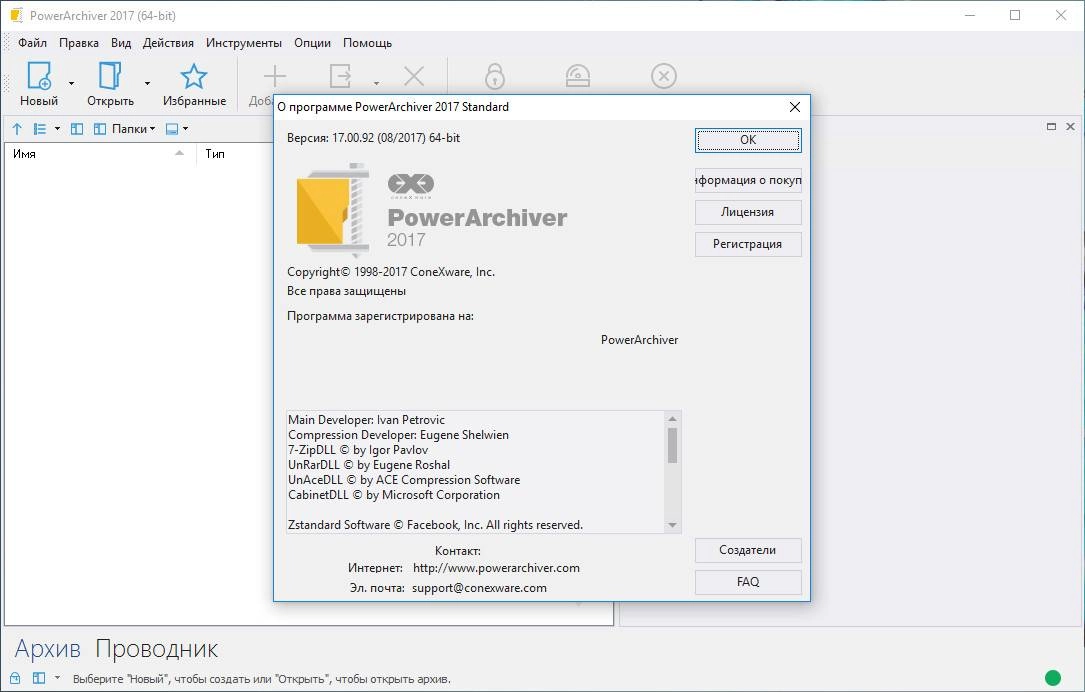Click the panel layout icon next to view dropdown

pos(77,129)
